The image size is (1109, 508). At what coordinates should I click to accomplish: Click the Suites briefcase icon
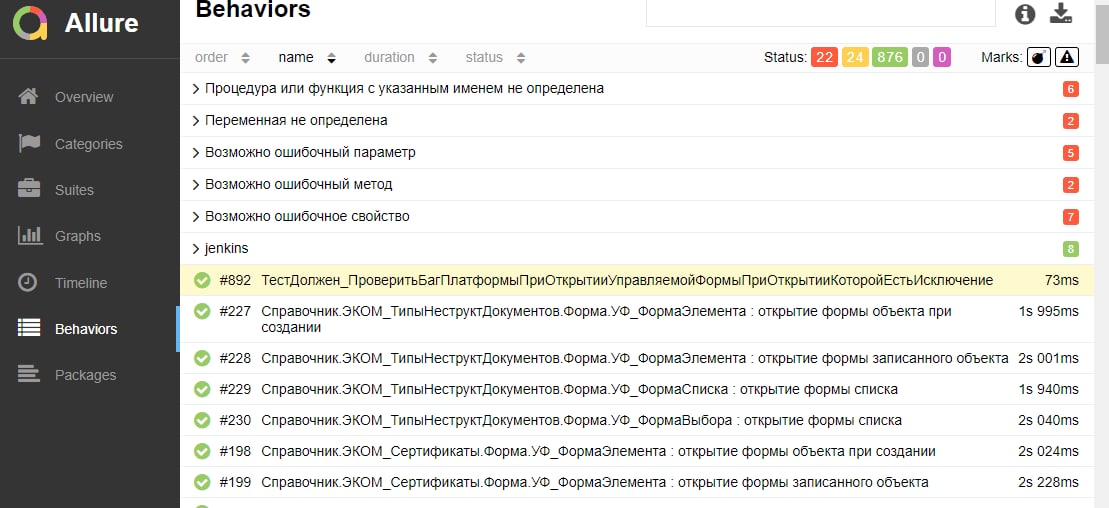tap(29, 189)
